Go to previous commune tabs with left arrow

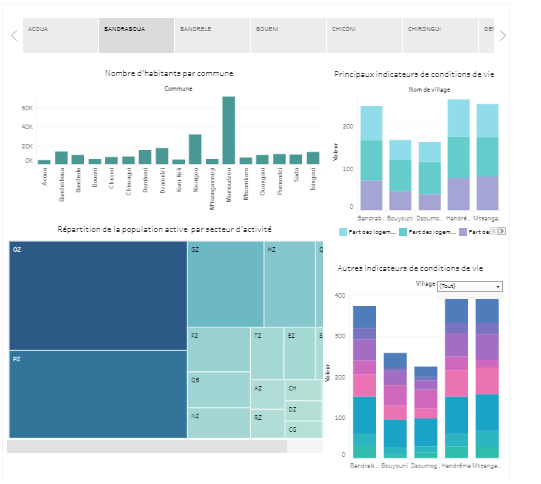click(x=14, y=36)
